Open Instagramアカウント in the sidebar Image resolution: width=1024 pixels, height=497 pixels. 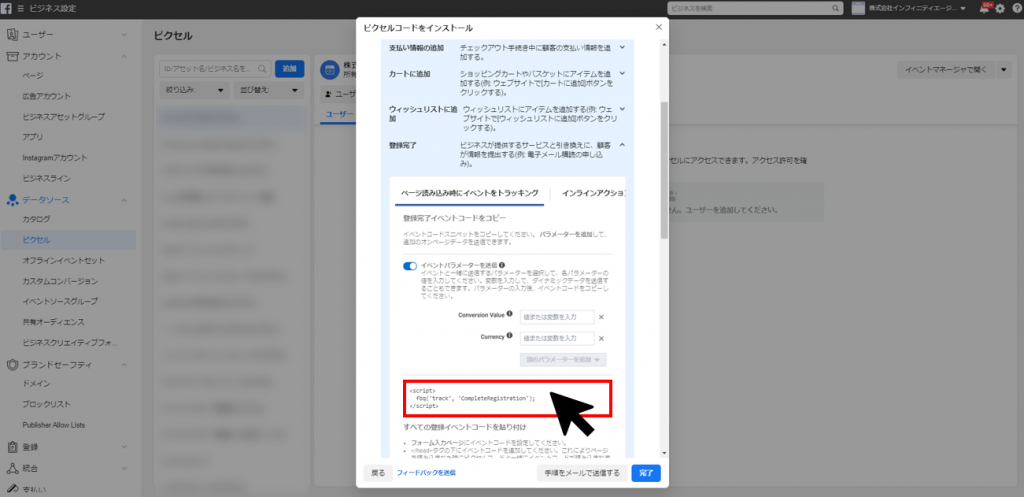[55, 158]
